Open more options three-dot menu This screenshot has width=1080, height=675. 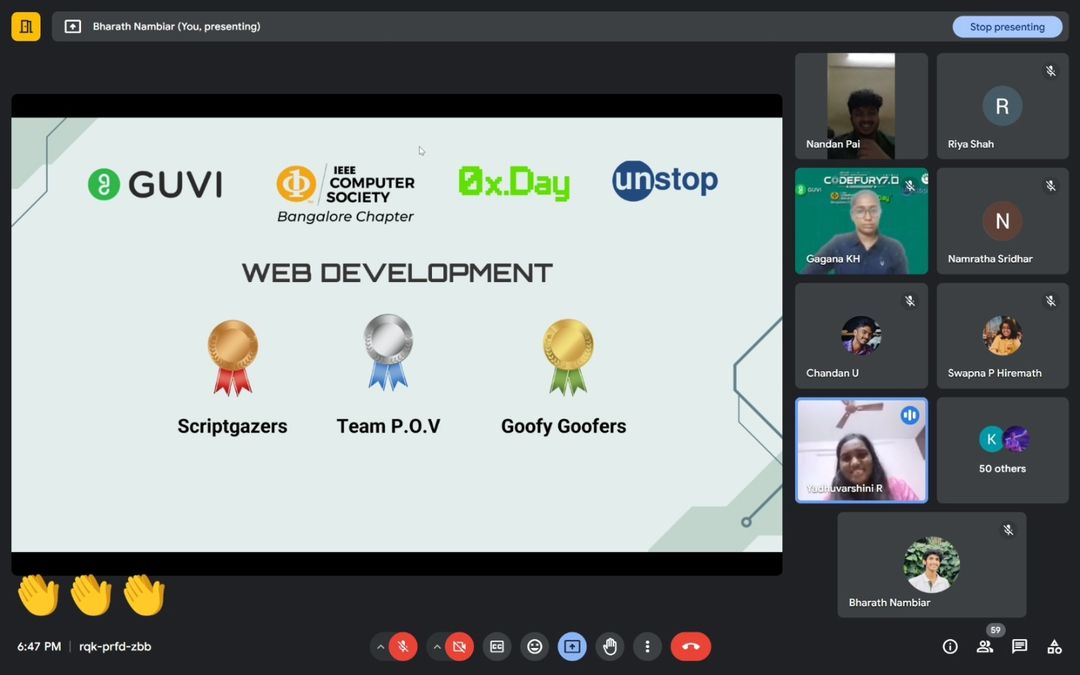[647, 646]
